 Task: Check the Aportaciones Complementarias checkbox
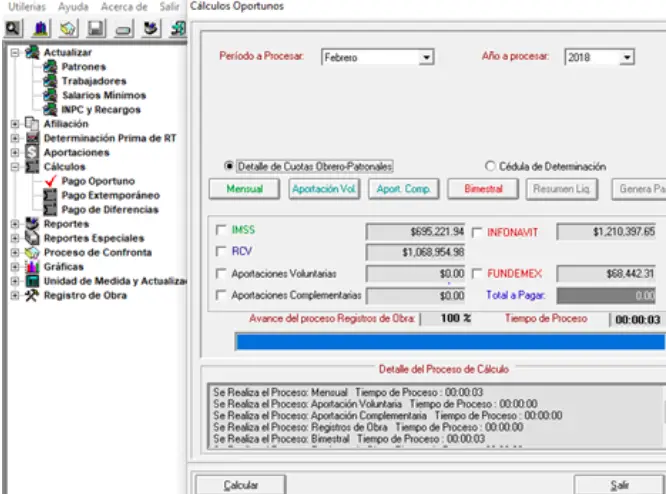(221, 294)
